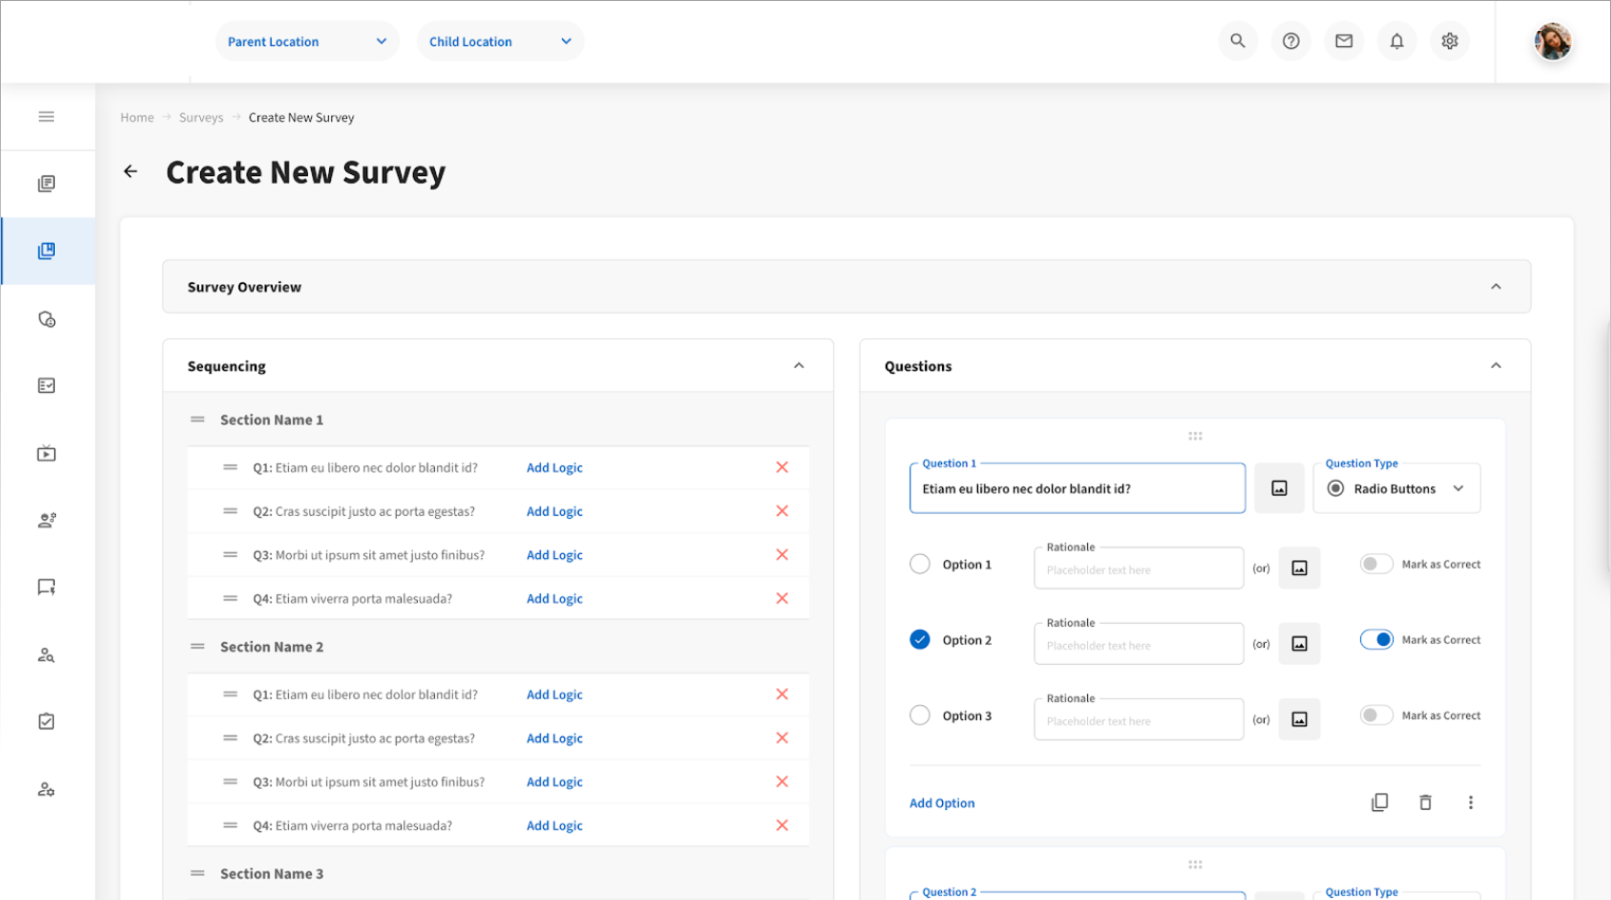Click Add Option link in Question 1
The width and height of the screenshot is (1611, 900).
(x=942, y=803)
